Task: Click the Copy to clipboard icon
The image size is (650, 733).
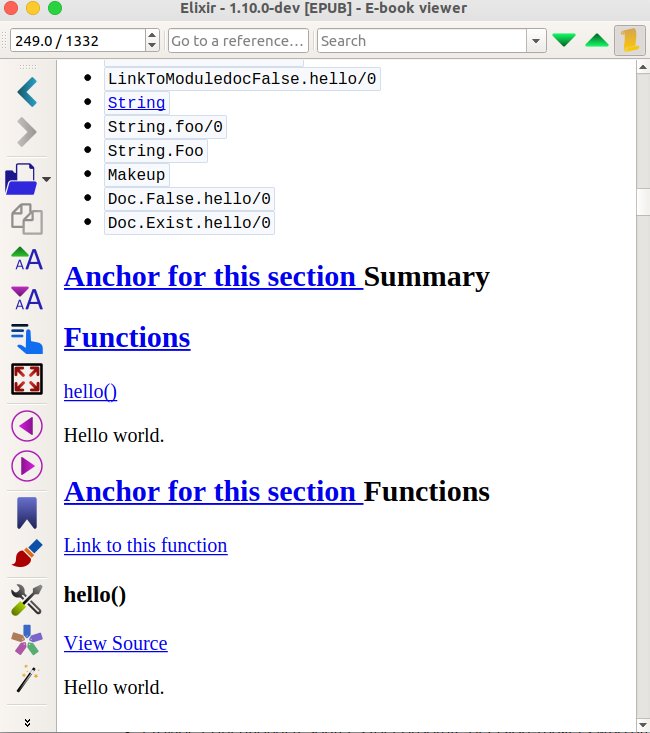Action: click(x=27, y=219)
